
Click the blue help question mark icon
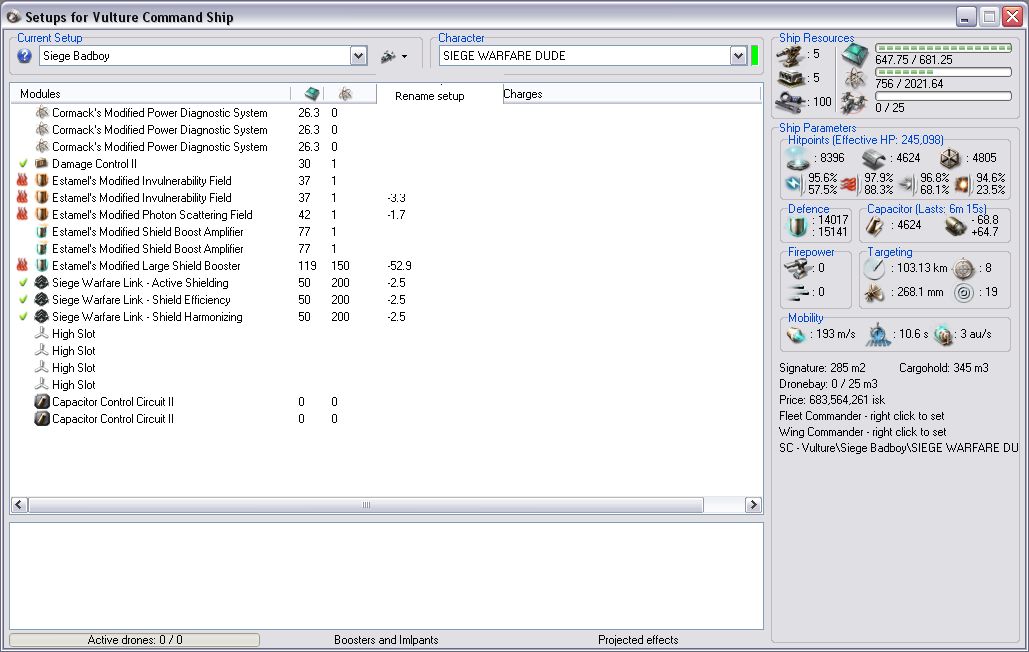point(24,56)
